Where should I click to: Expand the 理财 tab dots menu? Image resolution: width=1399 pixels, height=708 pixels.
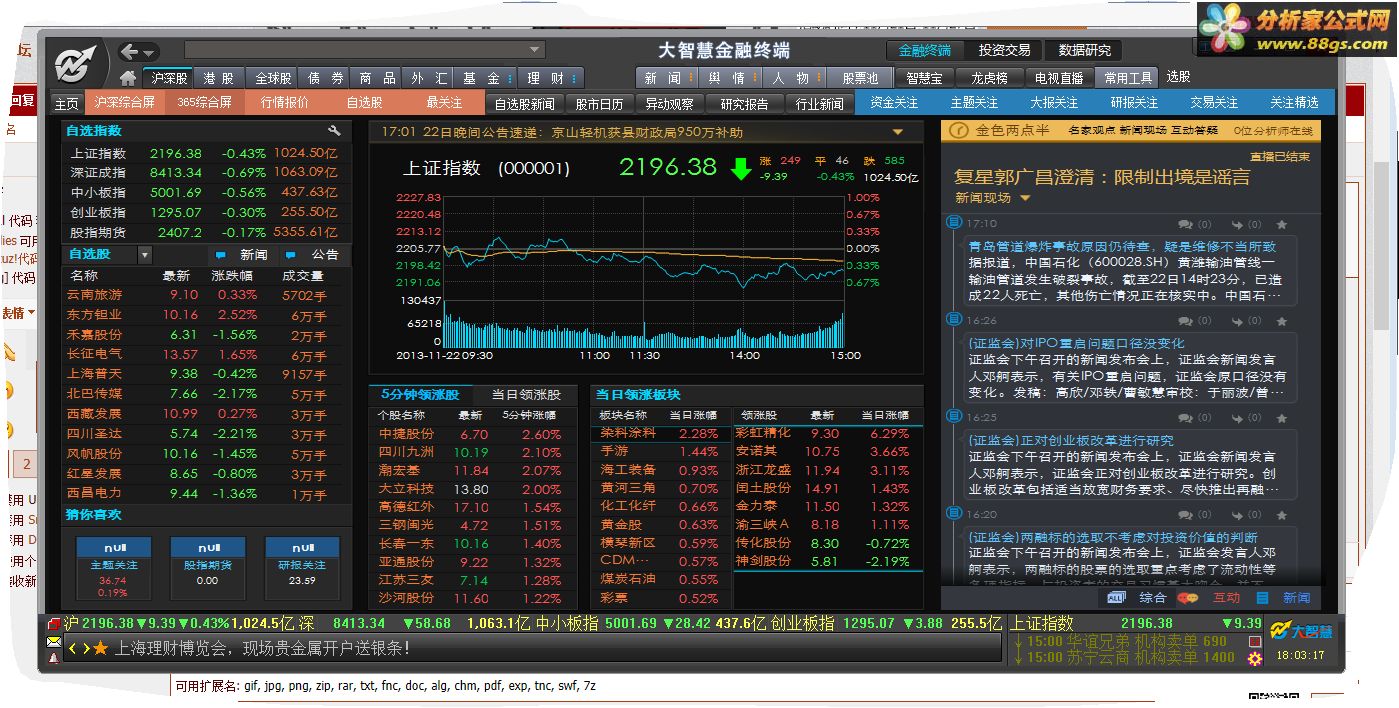pos(574,78)
